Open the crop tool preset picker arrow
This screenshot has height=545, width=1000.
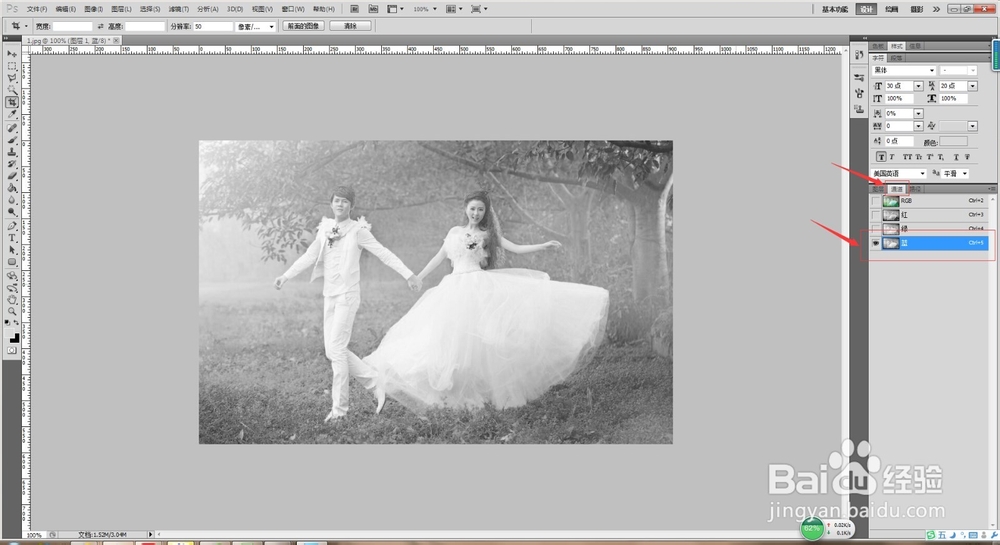point(26,26)
